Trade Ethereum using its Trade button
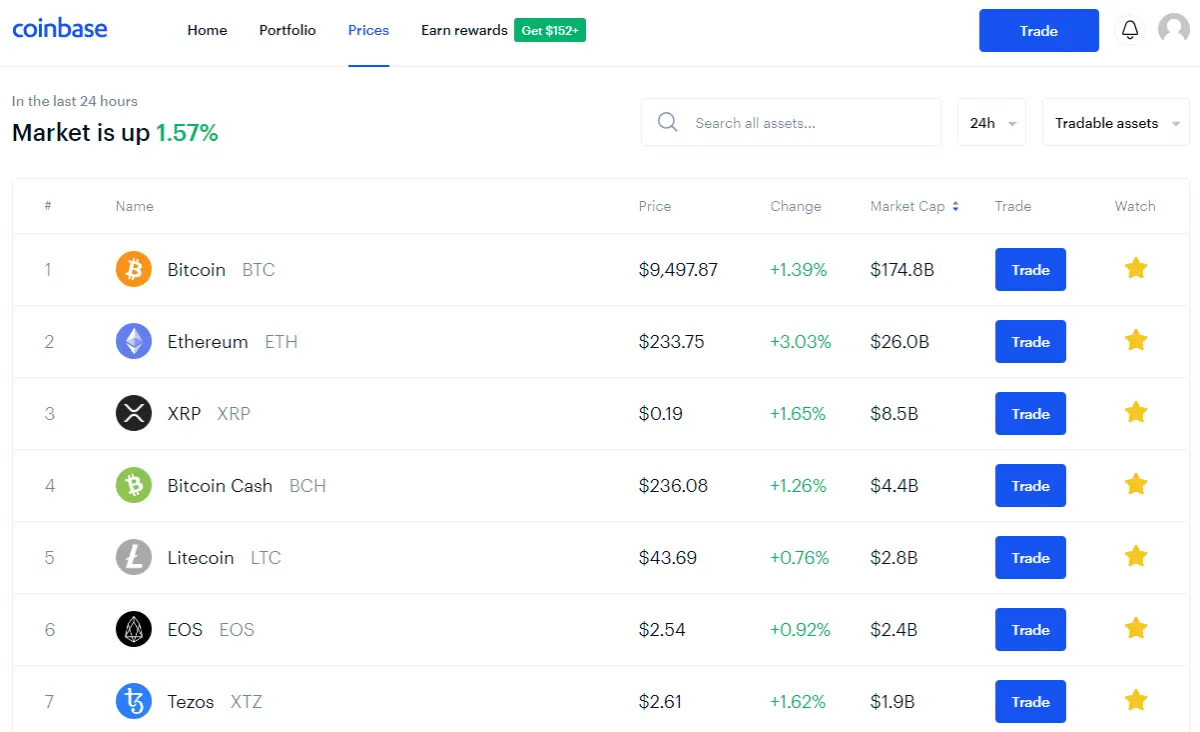Screen dimensions: 1200x732 click(1030, 342)
